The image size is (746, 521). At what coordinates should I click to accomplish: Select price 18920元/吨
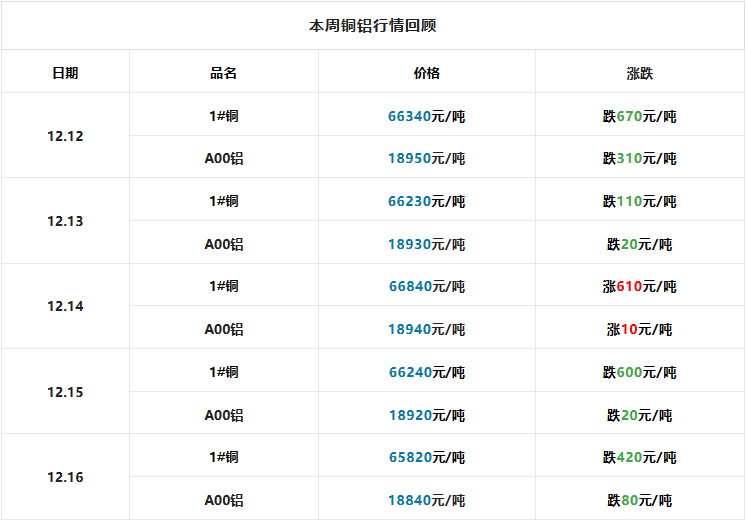427,415
